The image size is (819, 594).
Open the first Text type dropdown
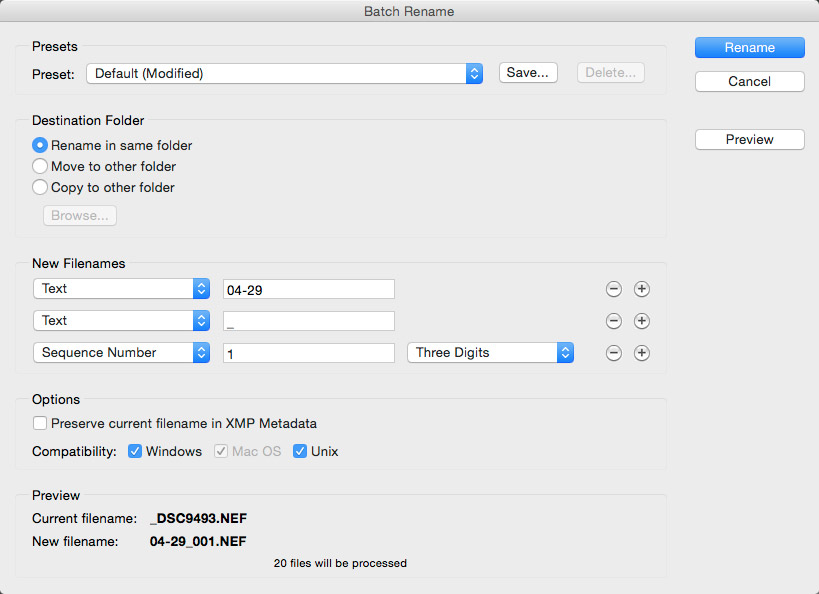point(121,288)
